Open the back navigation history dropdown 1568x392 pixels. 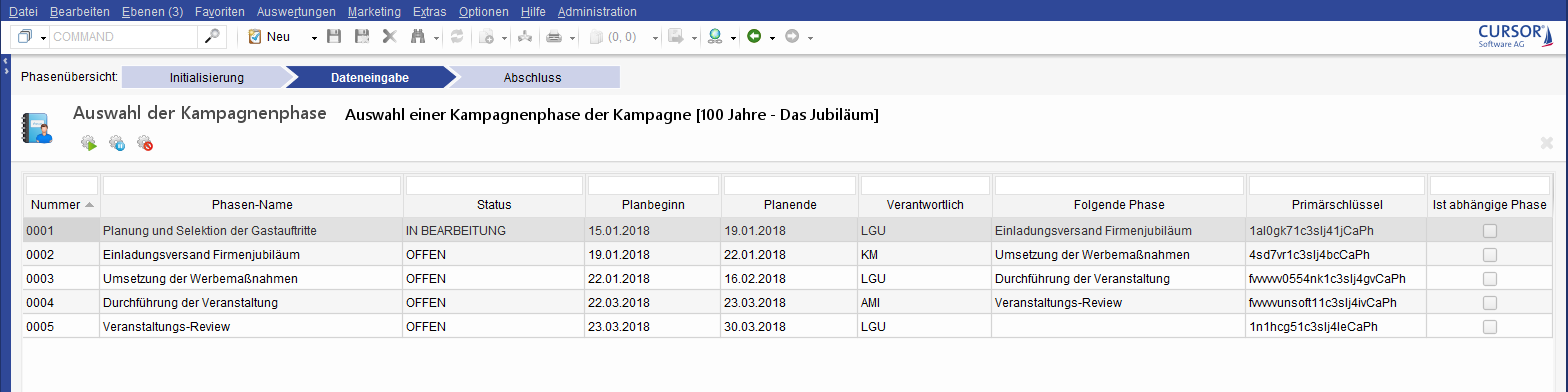pos(773,38)
